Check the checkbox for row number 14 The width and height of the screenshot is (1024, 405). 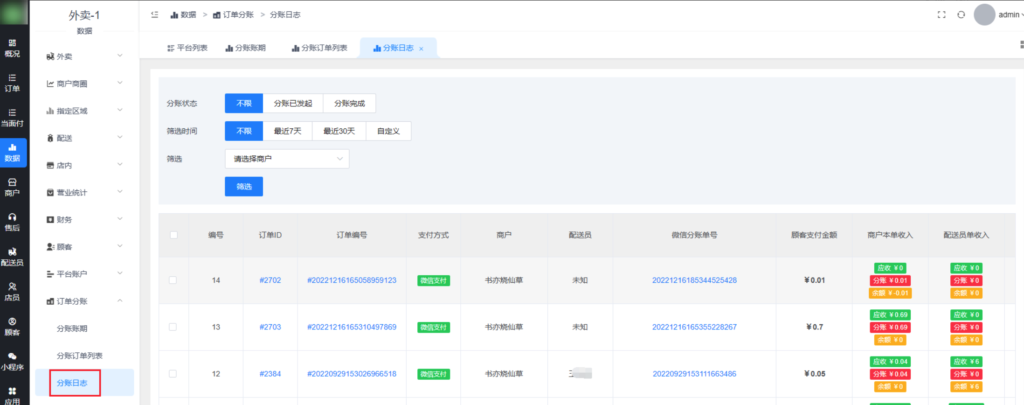click(173, 280)
